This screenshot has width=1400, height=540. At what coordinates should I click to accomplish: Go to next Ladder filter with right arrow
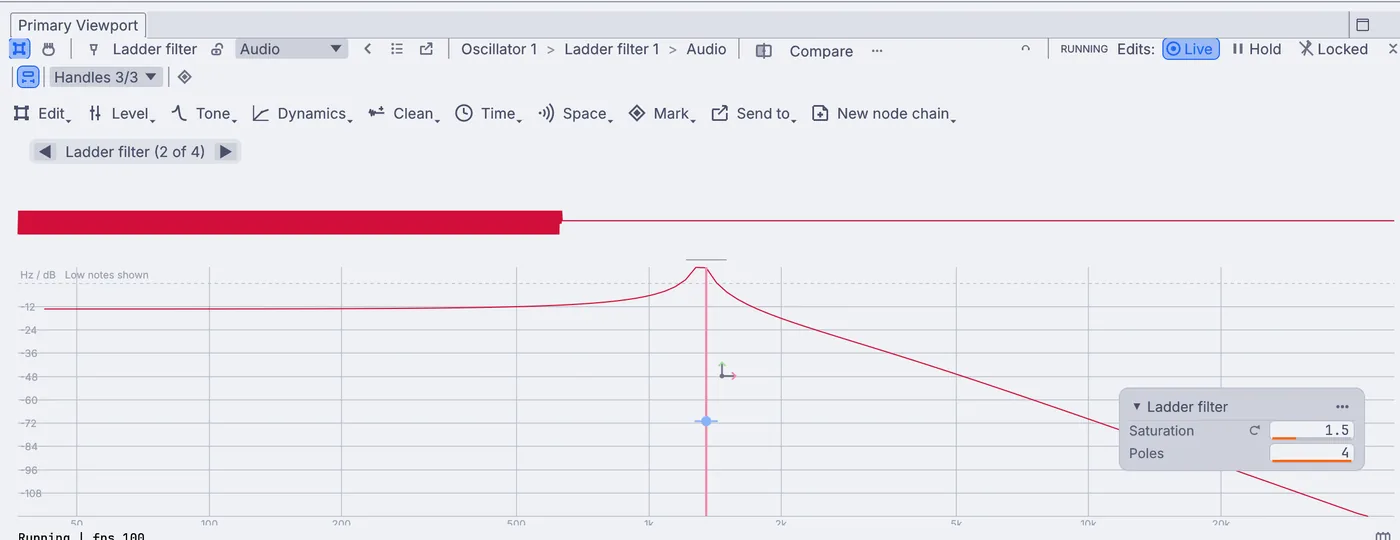pyautogui.click(x=226, y=152)
